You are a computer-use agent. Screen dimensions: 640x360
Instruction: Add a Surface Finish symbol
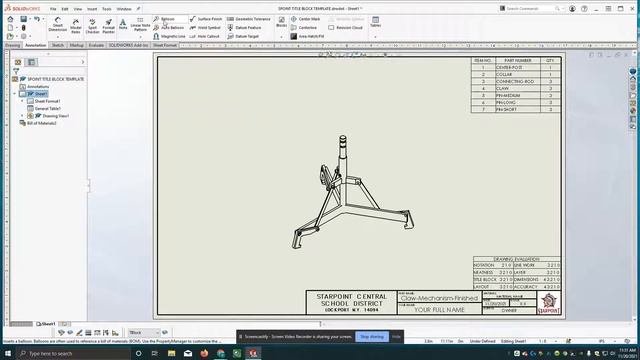point(206,19)
